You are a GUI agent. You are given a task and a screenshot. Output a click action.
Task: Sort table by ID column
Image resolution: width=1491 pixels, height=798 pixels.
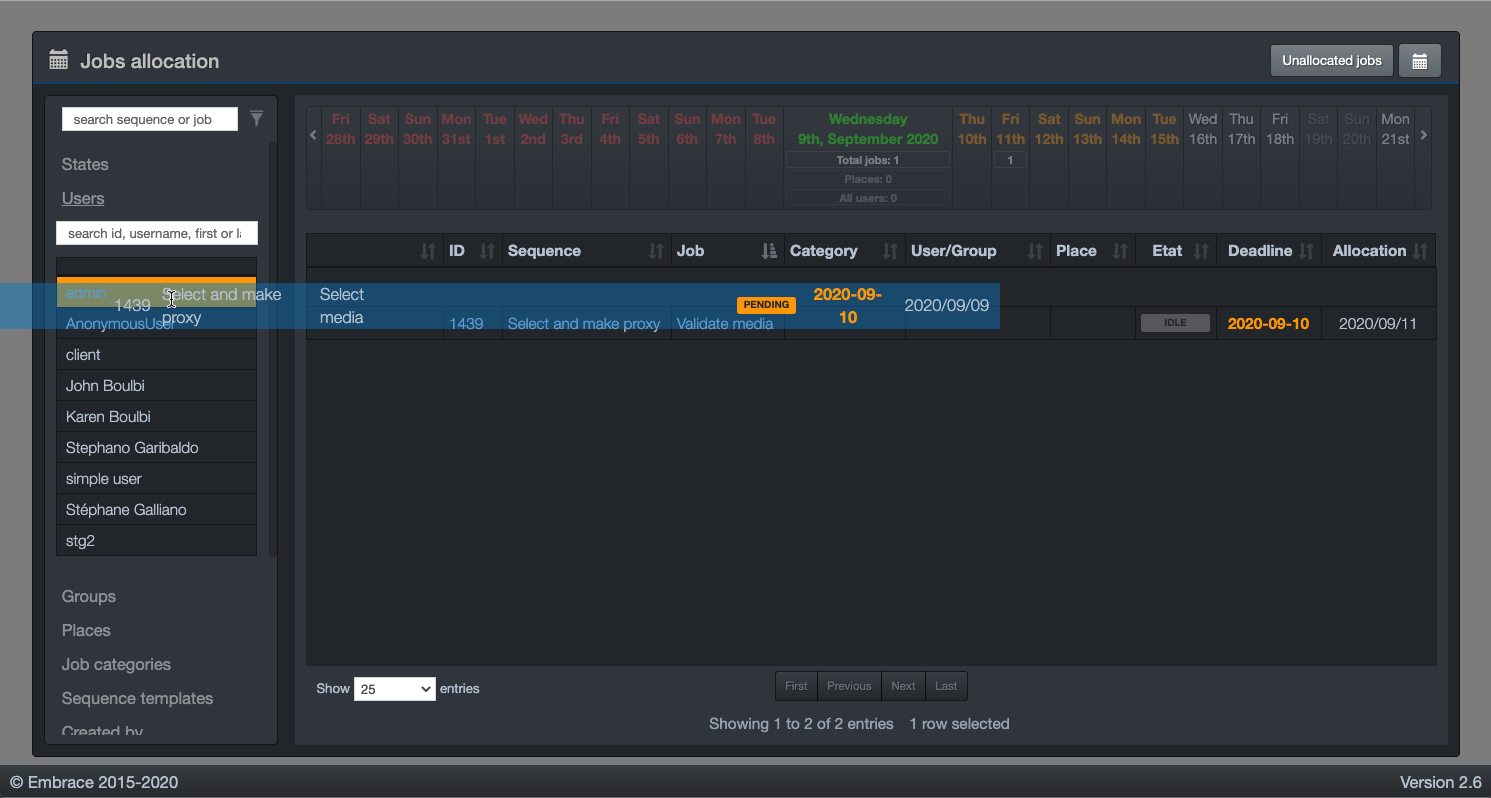click(473, 251)
